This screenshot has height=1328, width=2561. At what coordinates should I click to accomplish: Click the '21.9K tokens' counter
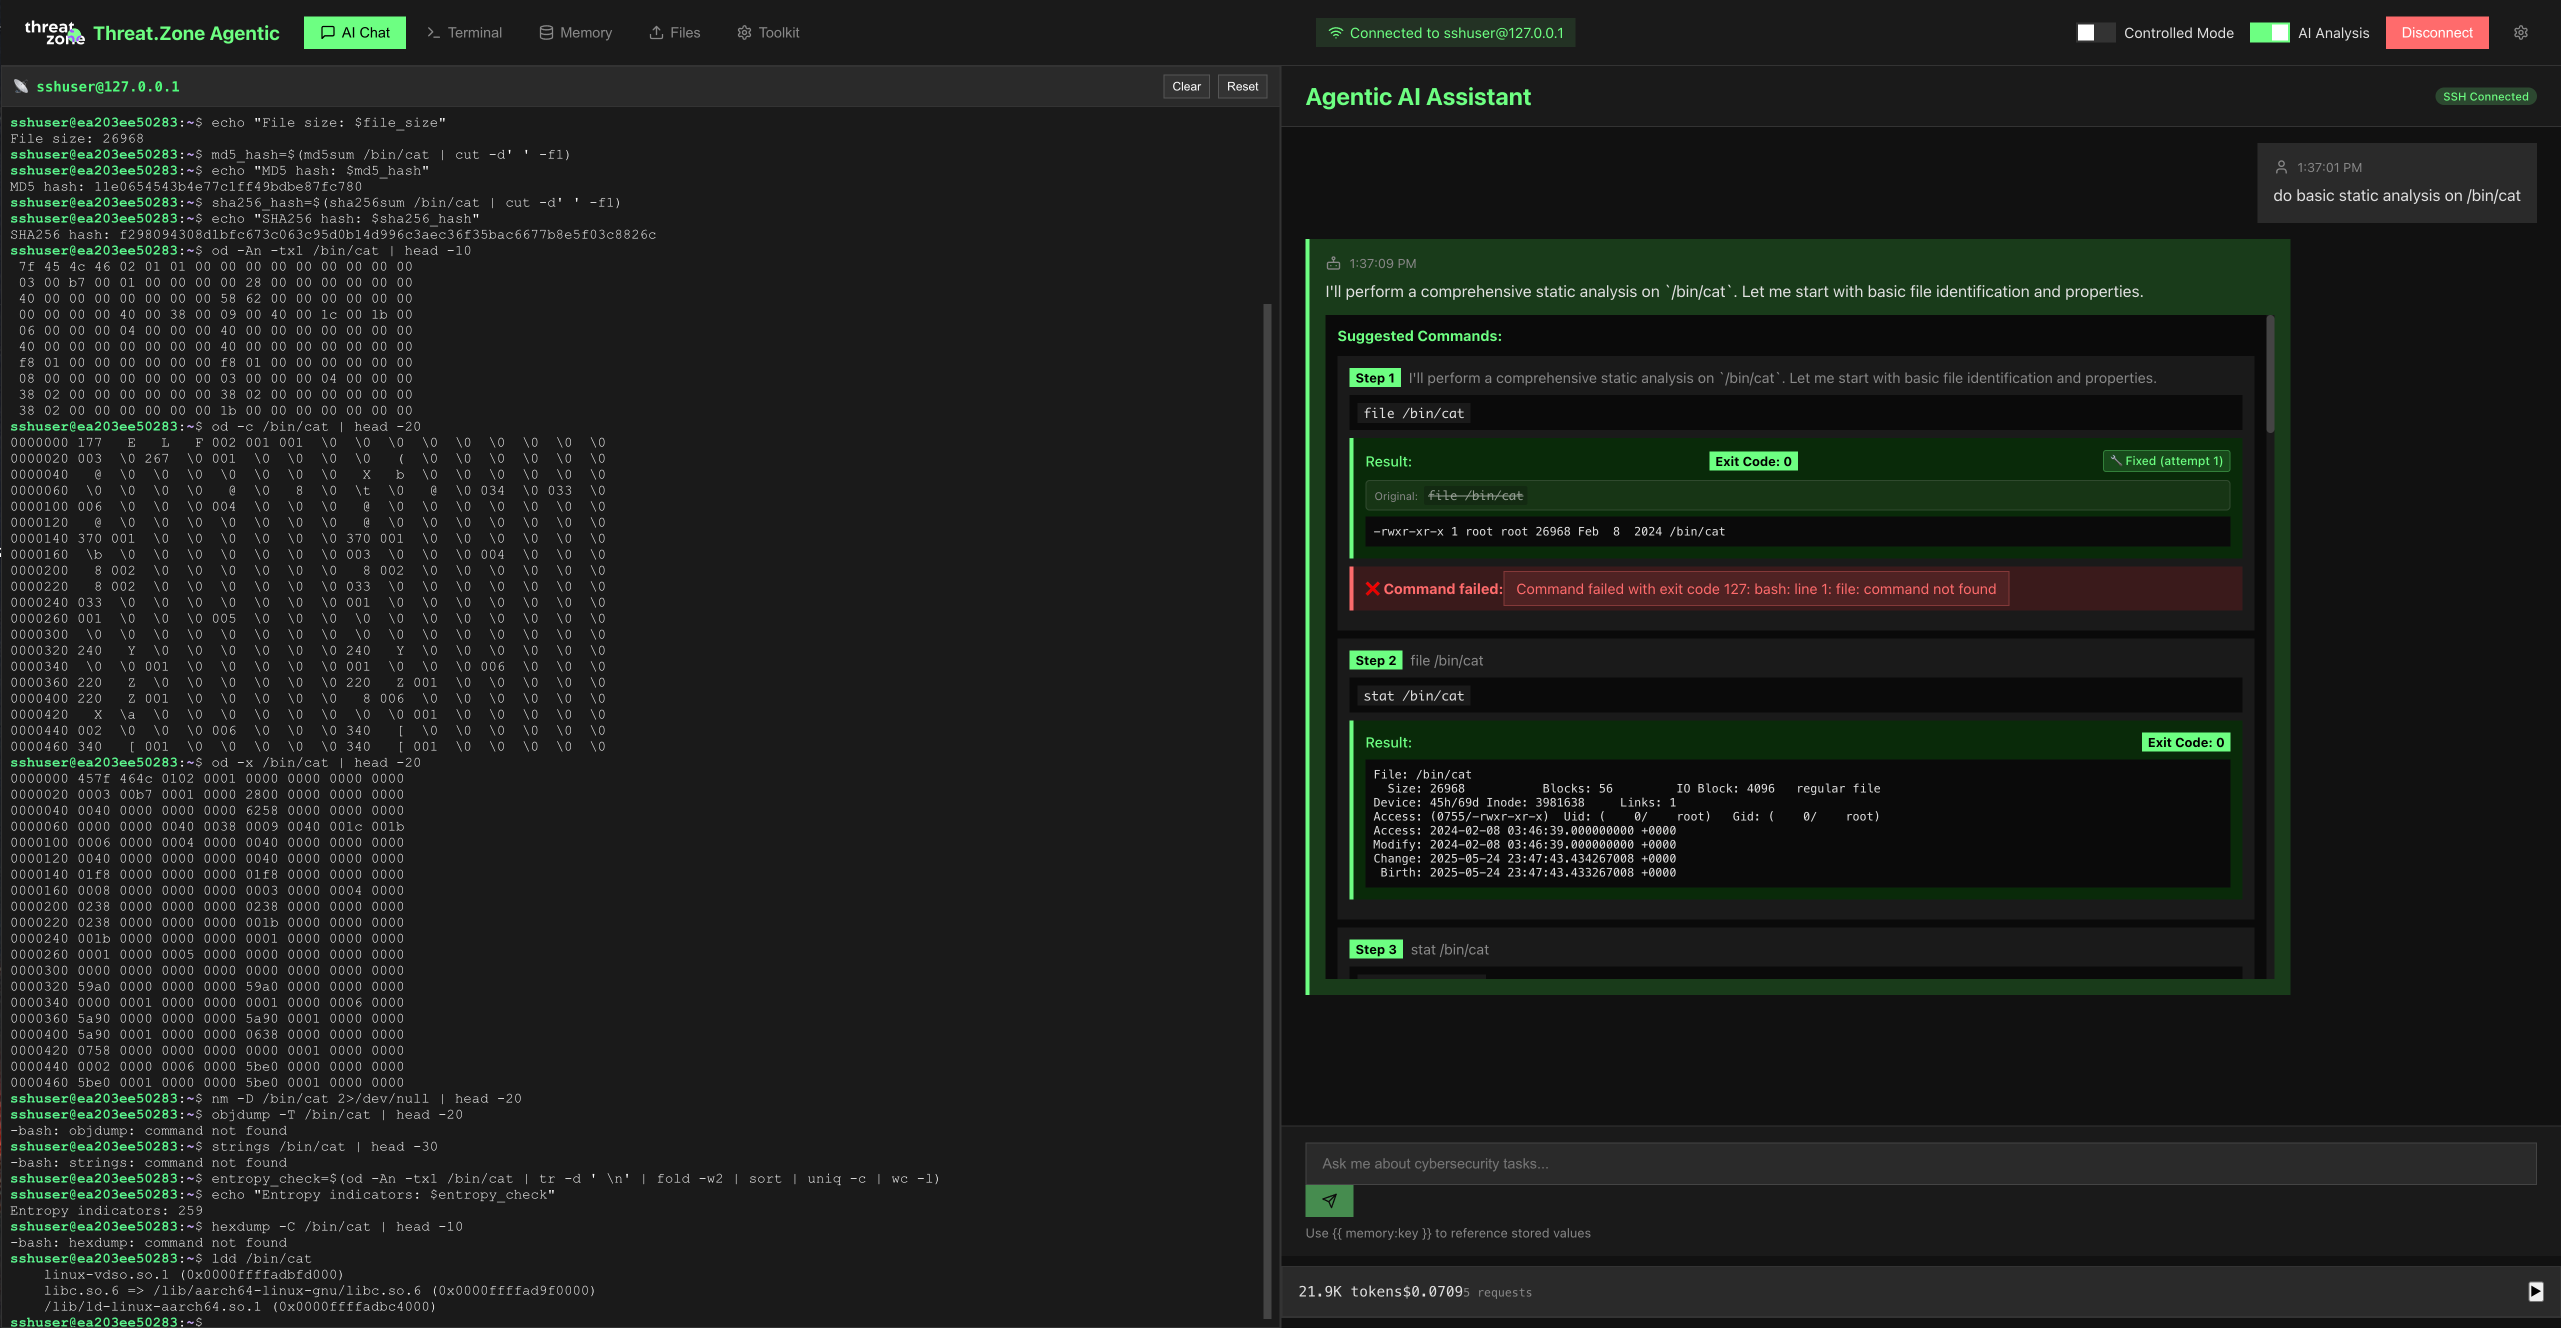tap(1349, 1292)
